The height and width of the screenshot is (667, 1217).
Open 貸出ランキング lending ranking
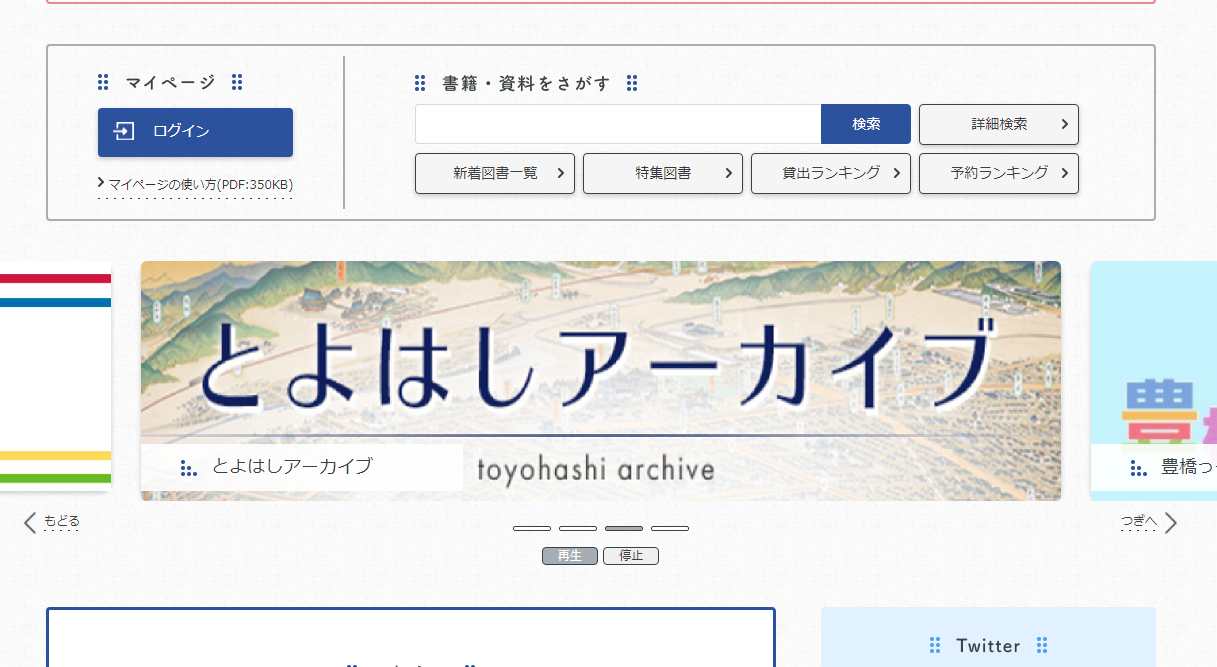pos(831,173)
